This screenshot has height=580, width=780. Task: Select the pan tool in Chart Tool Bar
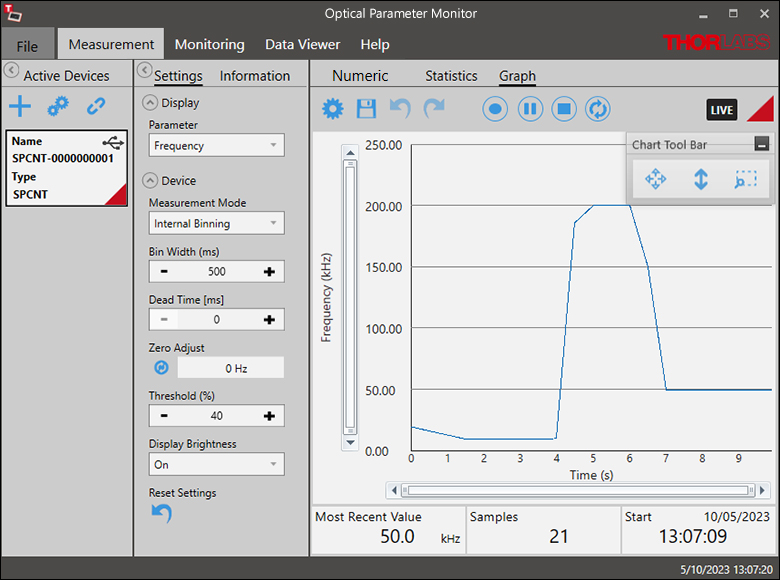[656, 179]
